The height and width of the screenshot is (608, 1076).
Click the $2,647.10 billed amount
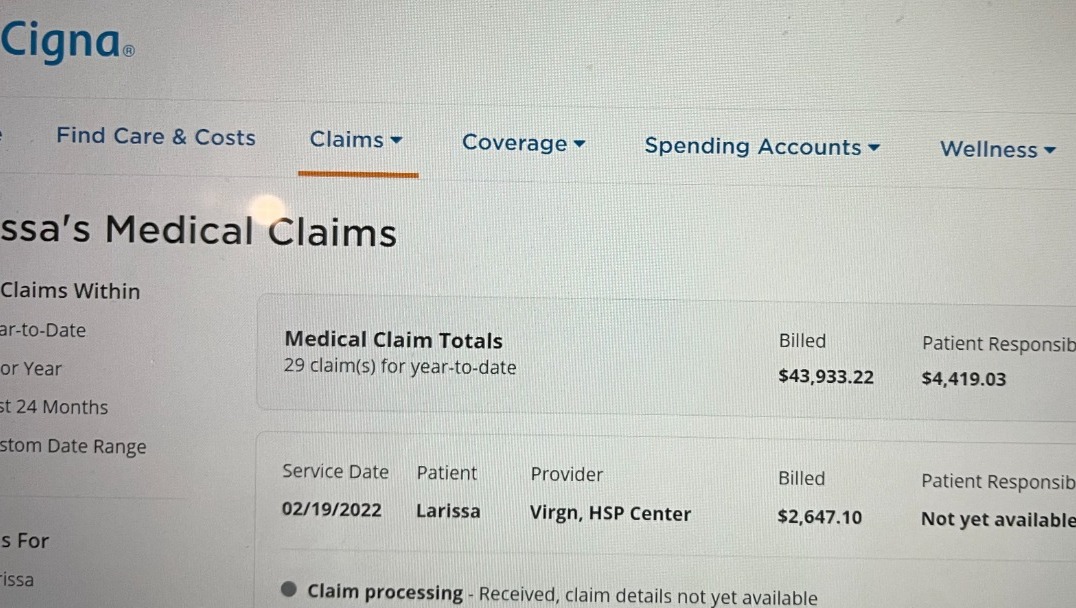point(819,517)
